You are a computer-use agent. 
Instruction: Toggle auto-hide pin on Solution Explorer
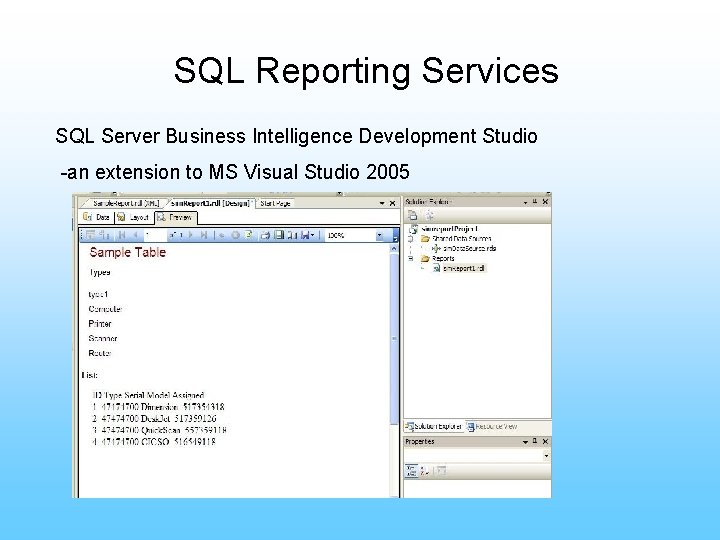click(535, 202)
